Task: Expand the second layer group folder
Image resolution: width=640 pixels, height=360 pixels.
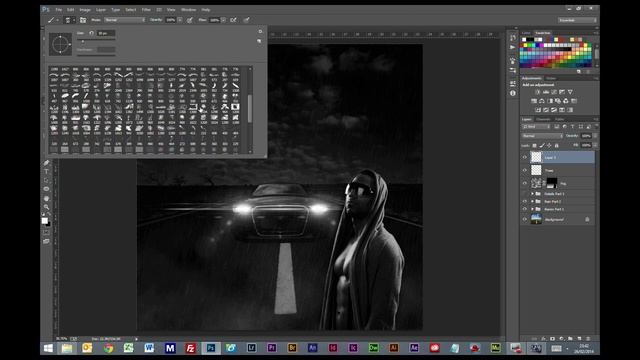Action: pyautogui.click(x=532, y=202)
